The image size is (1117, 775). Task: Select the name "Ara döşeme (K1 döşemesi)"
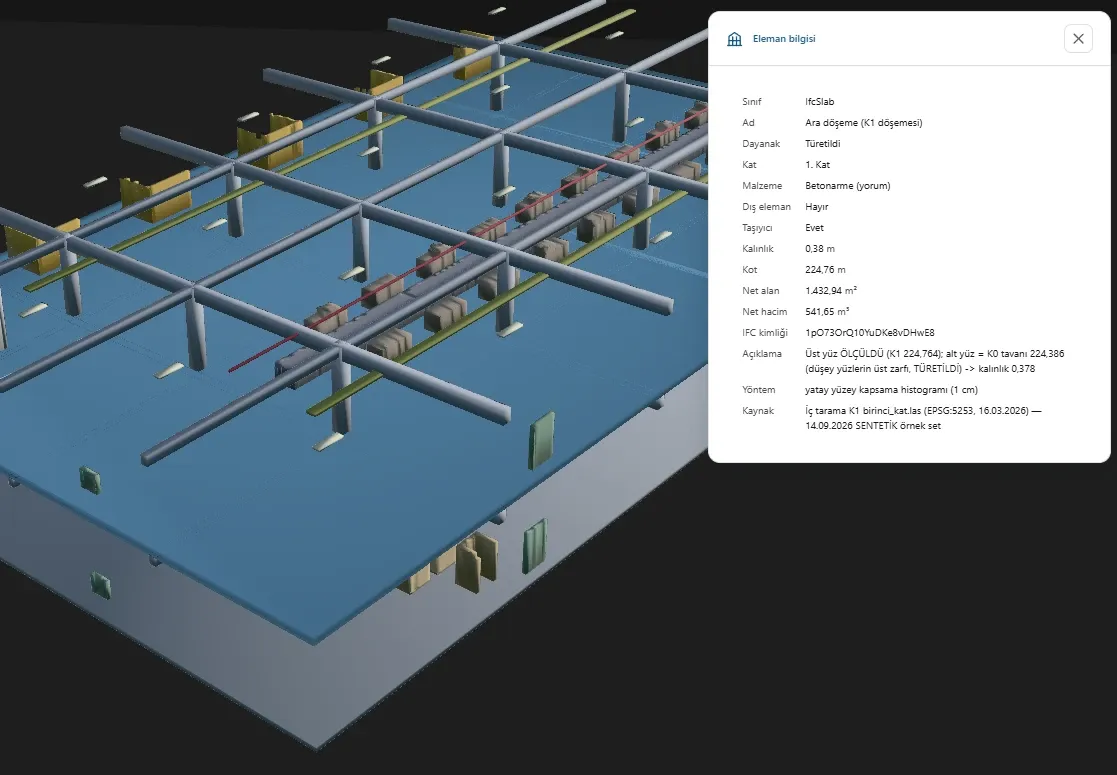(863, 123)
